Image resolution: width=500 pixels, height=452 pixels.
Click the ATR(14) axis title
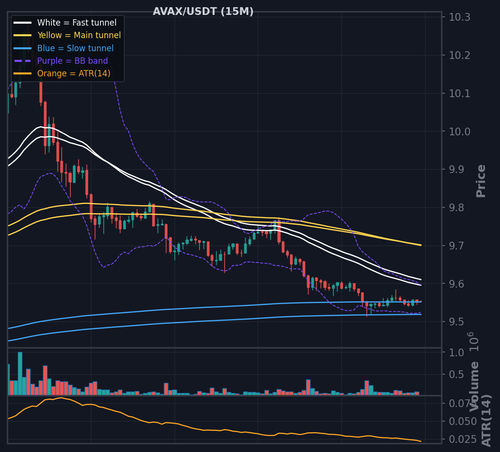(x=486, y=421)
